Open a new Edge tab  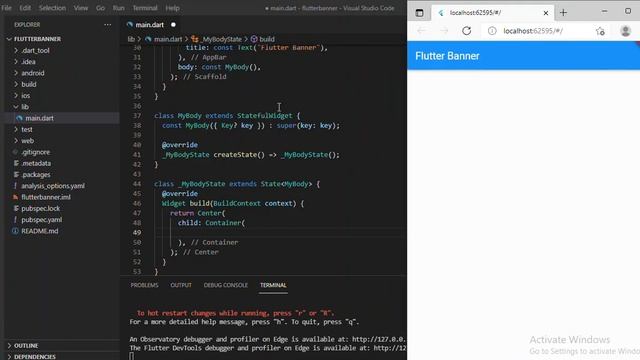click(x=563, y=13)
